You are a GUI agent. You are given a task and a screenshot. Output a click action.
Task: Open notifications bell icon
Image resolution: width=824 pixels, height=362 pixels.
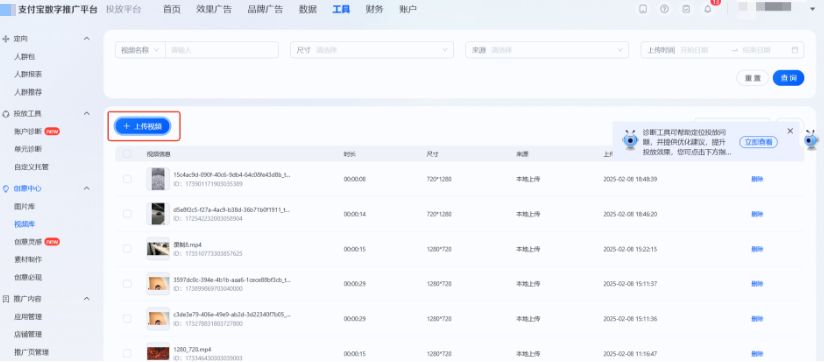click(x=708, y=9)
